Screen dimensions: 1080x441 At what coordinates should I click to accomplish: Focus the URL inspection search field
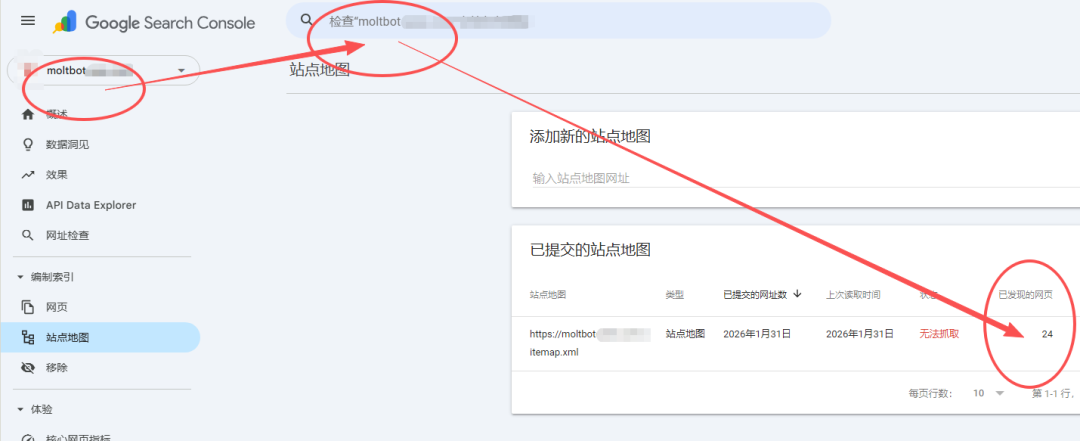tap(558, 21)
